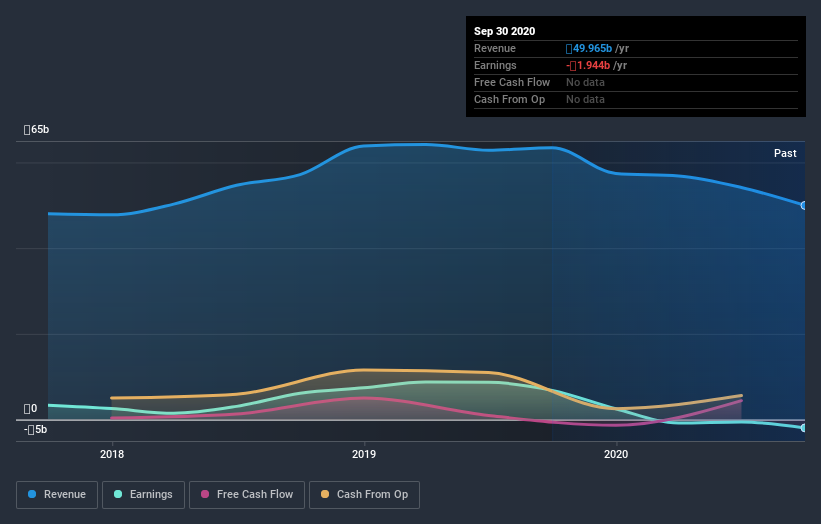Click the -5b y-axis label
This screenshot has height=524, width=821.
click(x=35, y=430)
